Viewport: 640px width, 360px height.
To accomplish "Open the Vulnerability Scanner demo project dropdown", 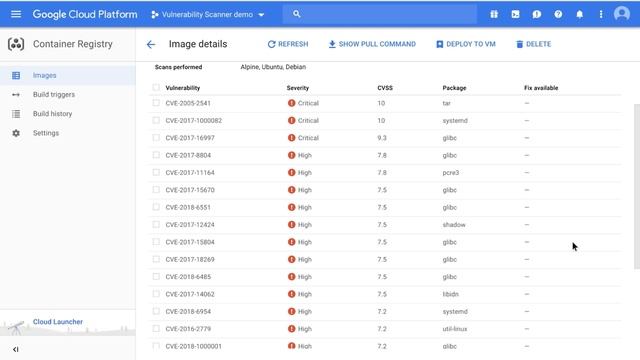I will [x=208, y=15].
